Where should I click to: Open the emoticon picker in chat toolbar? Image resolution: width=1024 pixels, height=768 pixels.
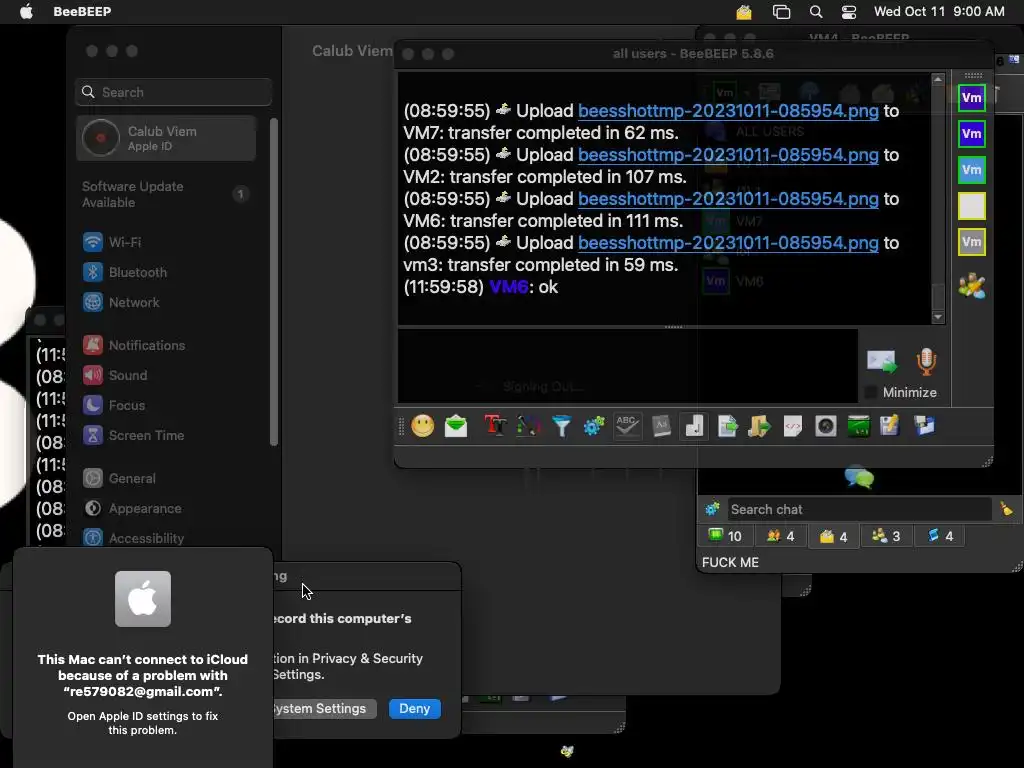(x=423, y=426)
